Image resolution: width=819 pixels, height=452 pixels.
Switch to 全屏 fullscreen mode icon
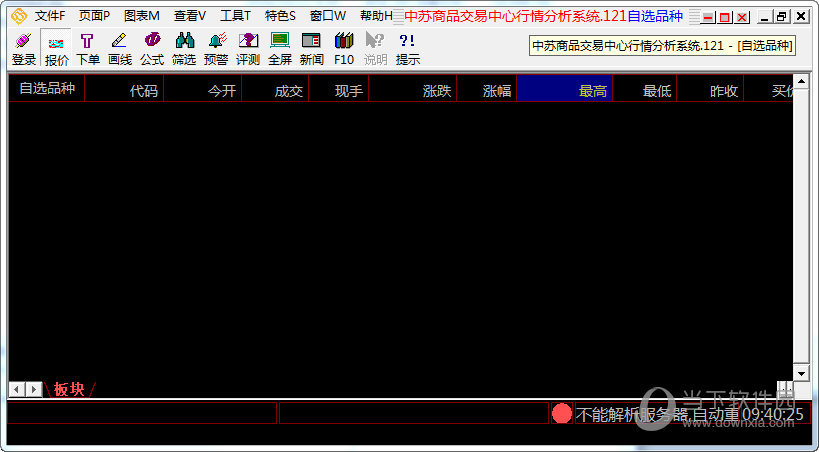(280, 49)
